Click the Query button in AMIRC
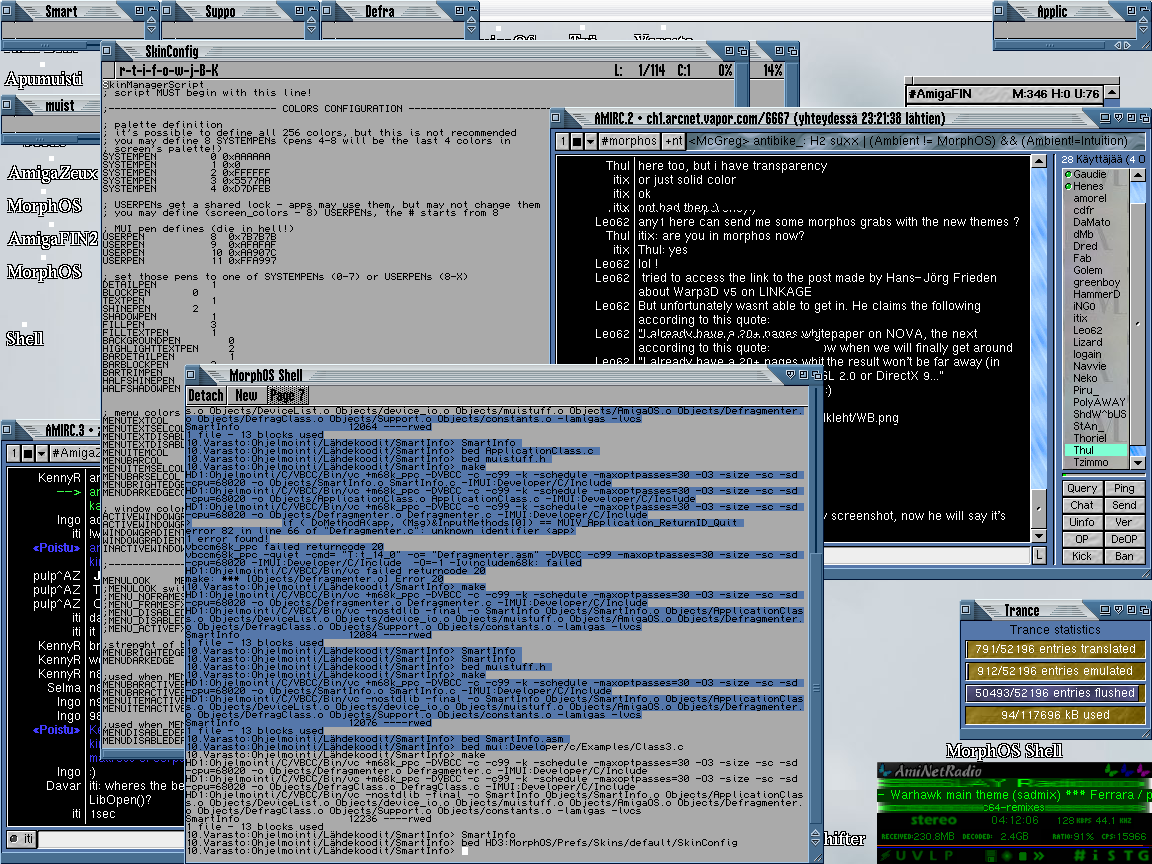The width and height of the screenshot is (1152, 864). click(1081, 489)
